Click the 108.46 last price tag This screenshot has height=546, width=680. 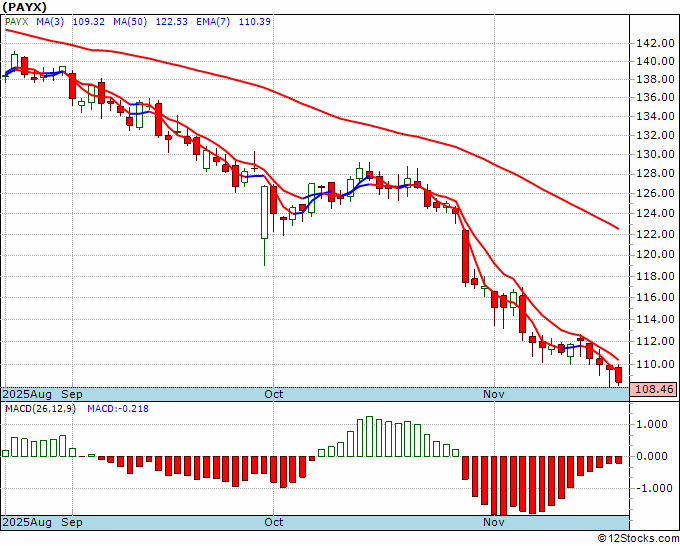(x=653, y=389)
